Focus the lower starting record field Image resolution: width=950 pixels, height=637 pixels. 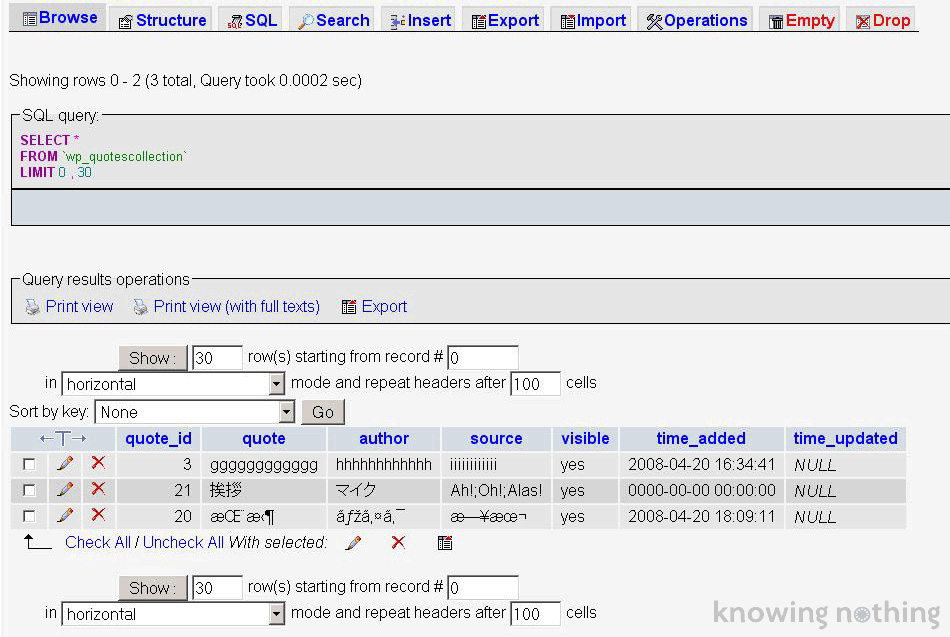(x=482, y=588)
